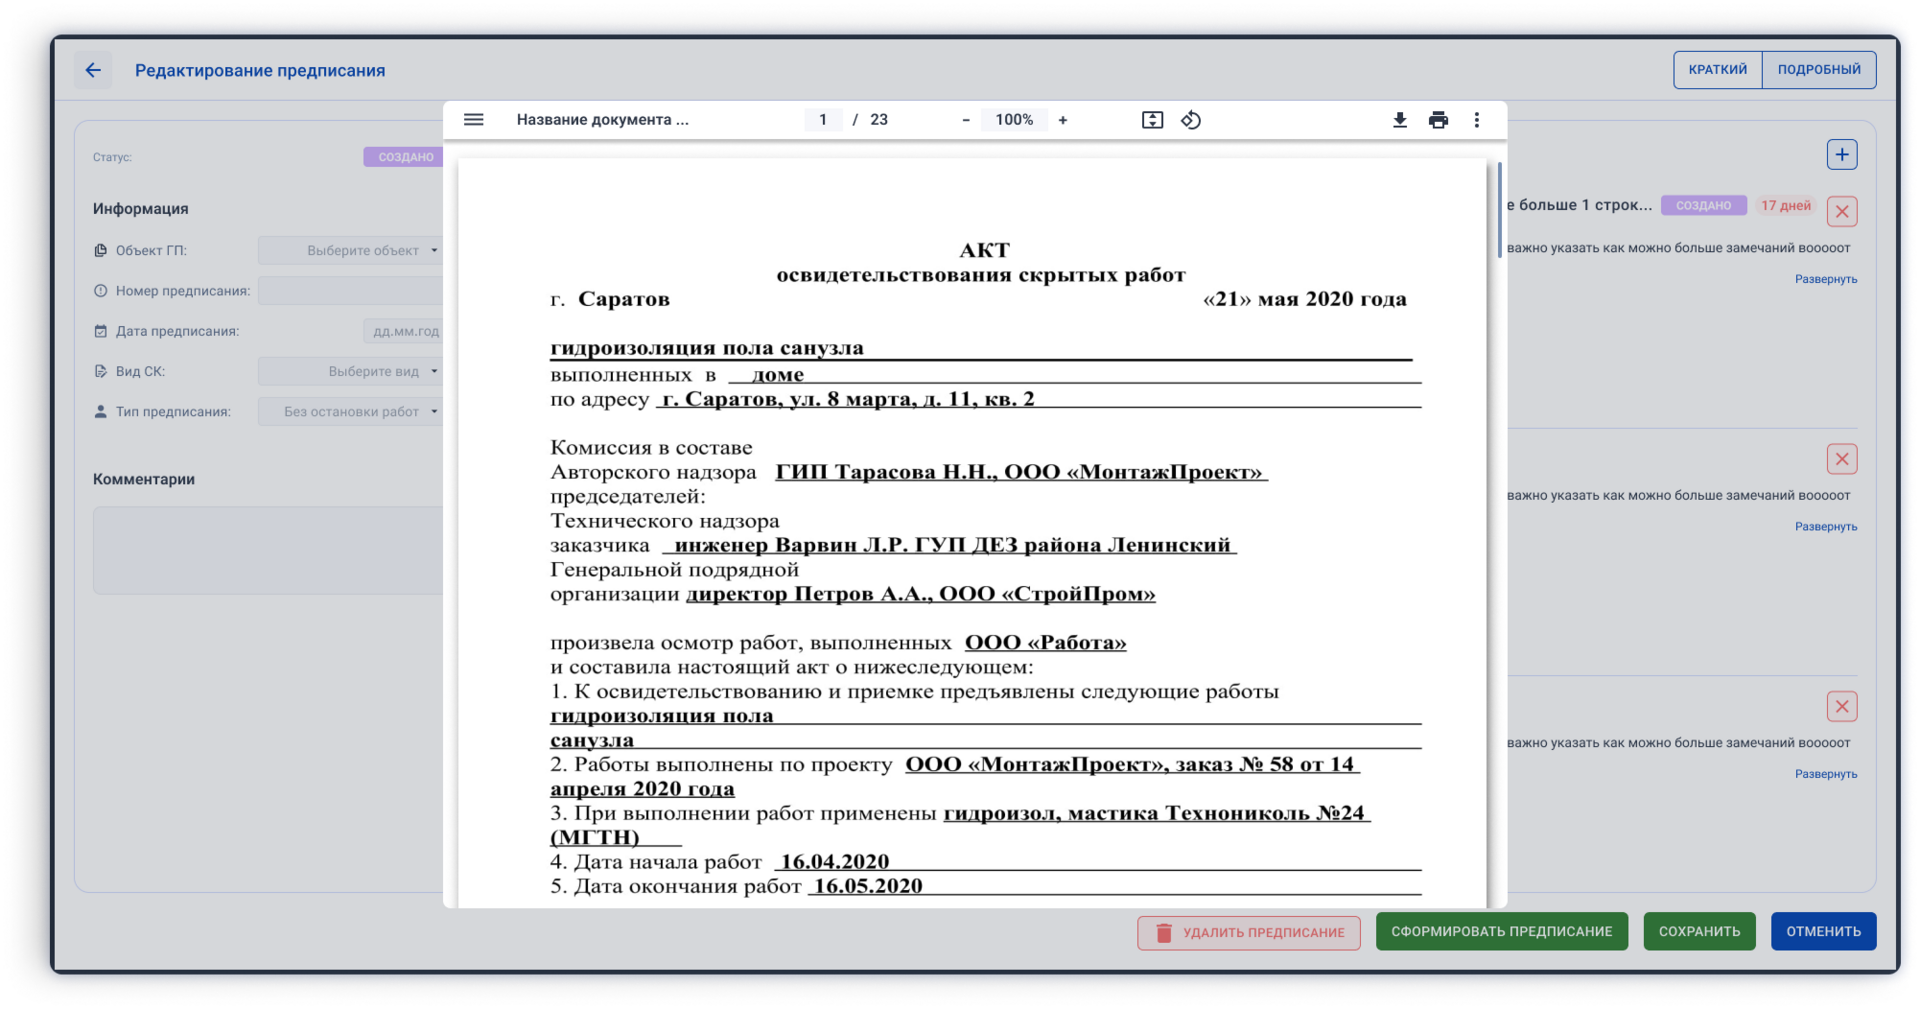Viewport: 1920px width, 1009px height.
Task: Click the total page count 23
Action: point(879,120)
